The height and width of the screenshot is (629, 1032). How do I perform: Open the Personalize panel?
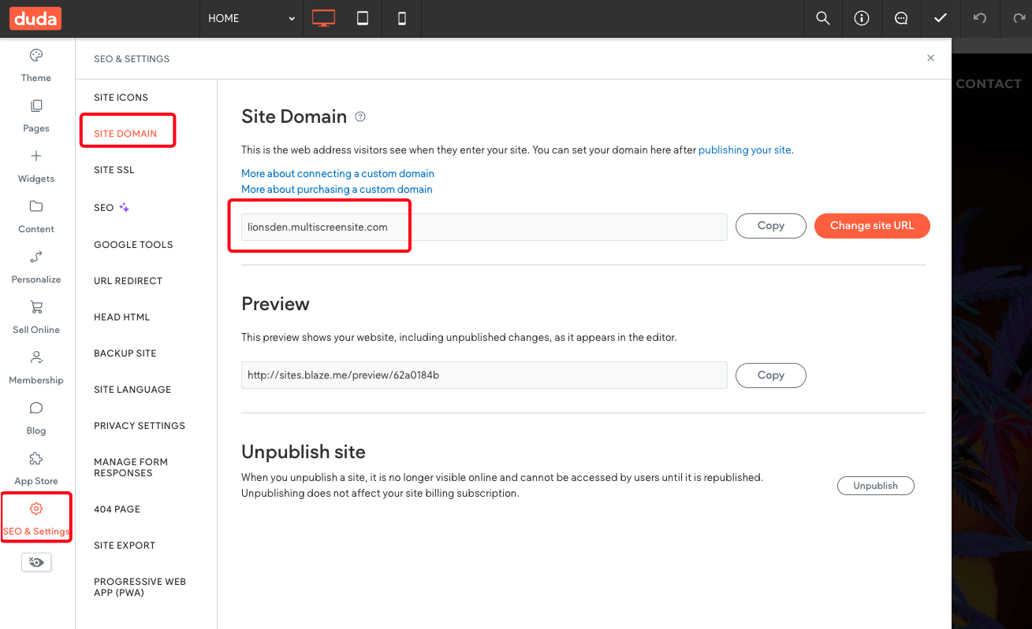[35, 264]
